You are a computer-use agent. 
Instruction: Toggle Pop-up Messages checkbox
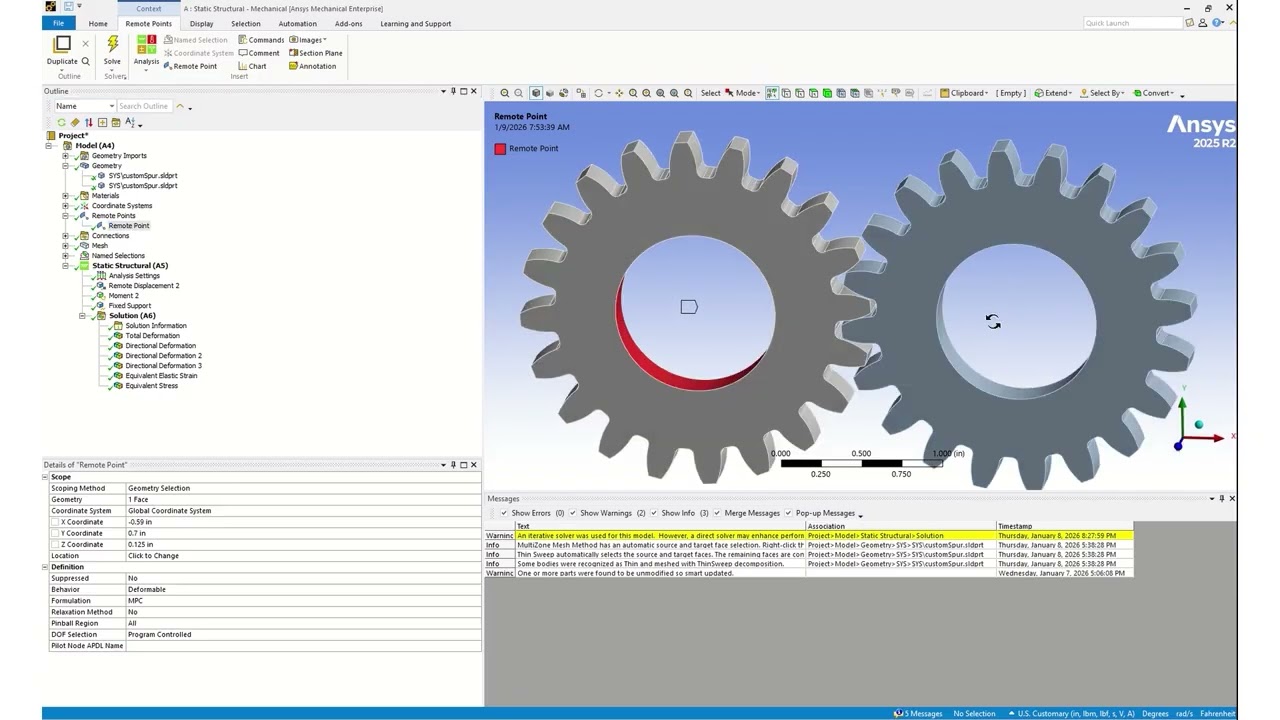pyautogui.click(x=788, y=513)
